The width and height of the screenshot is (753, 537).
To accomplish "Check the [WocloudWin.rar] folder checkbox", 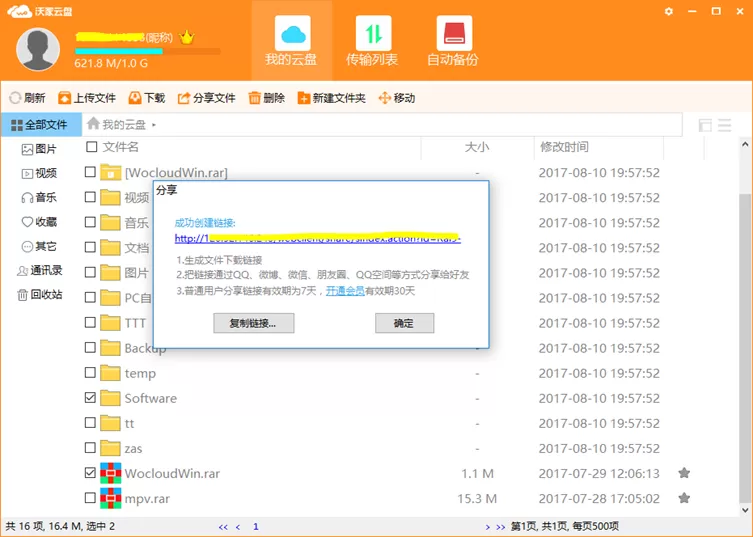I will (90, 172).
